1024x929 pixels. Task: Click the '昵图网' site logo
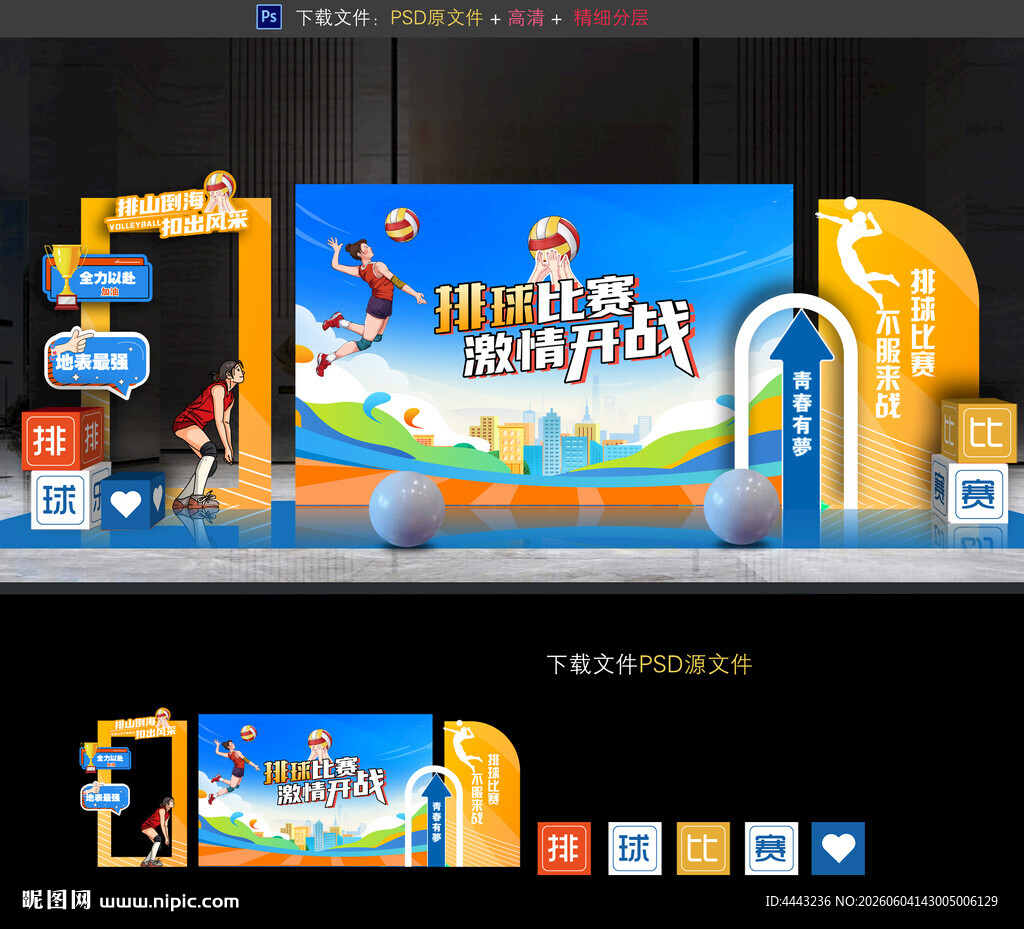56,900
